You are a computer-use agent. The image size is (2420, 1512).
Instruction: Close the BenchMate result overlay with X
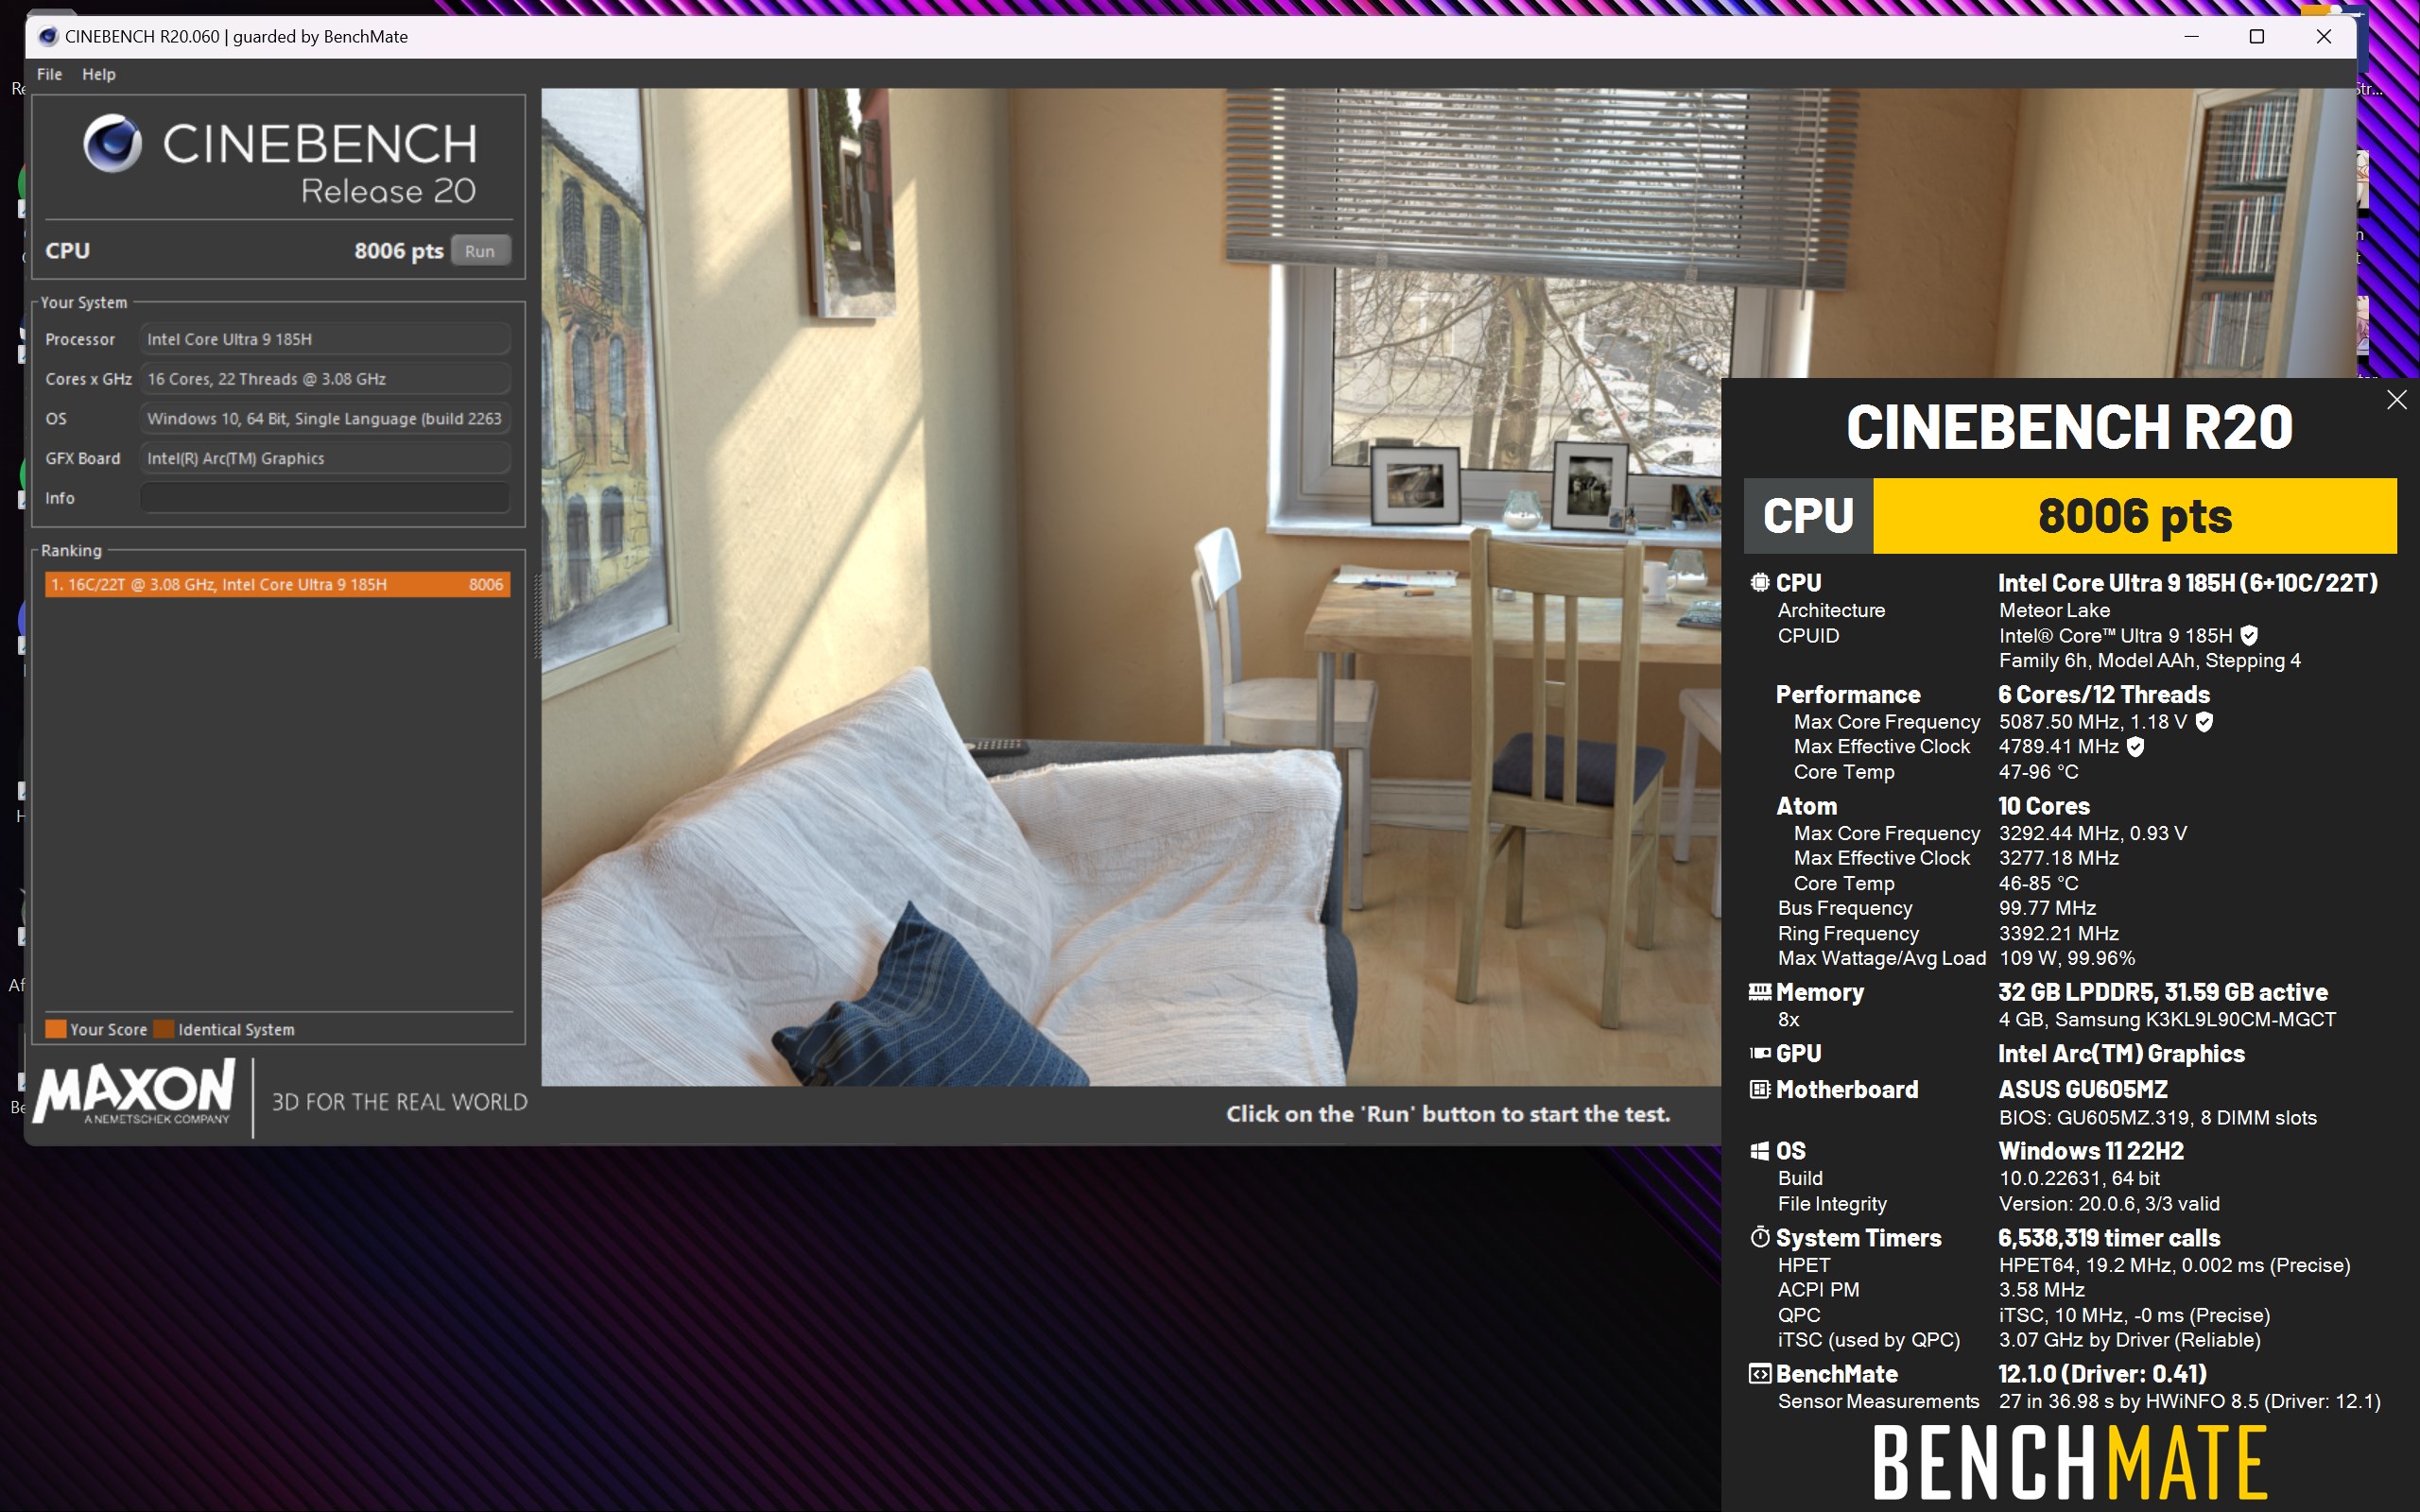(x=2396, y=400)
